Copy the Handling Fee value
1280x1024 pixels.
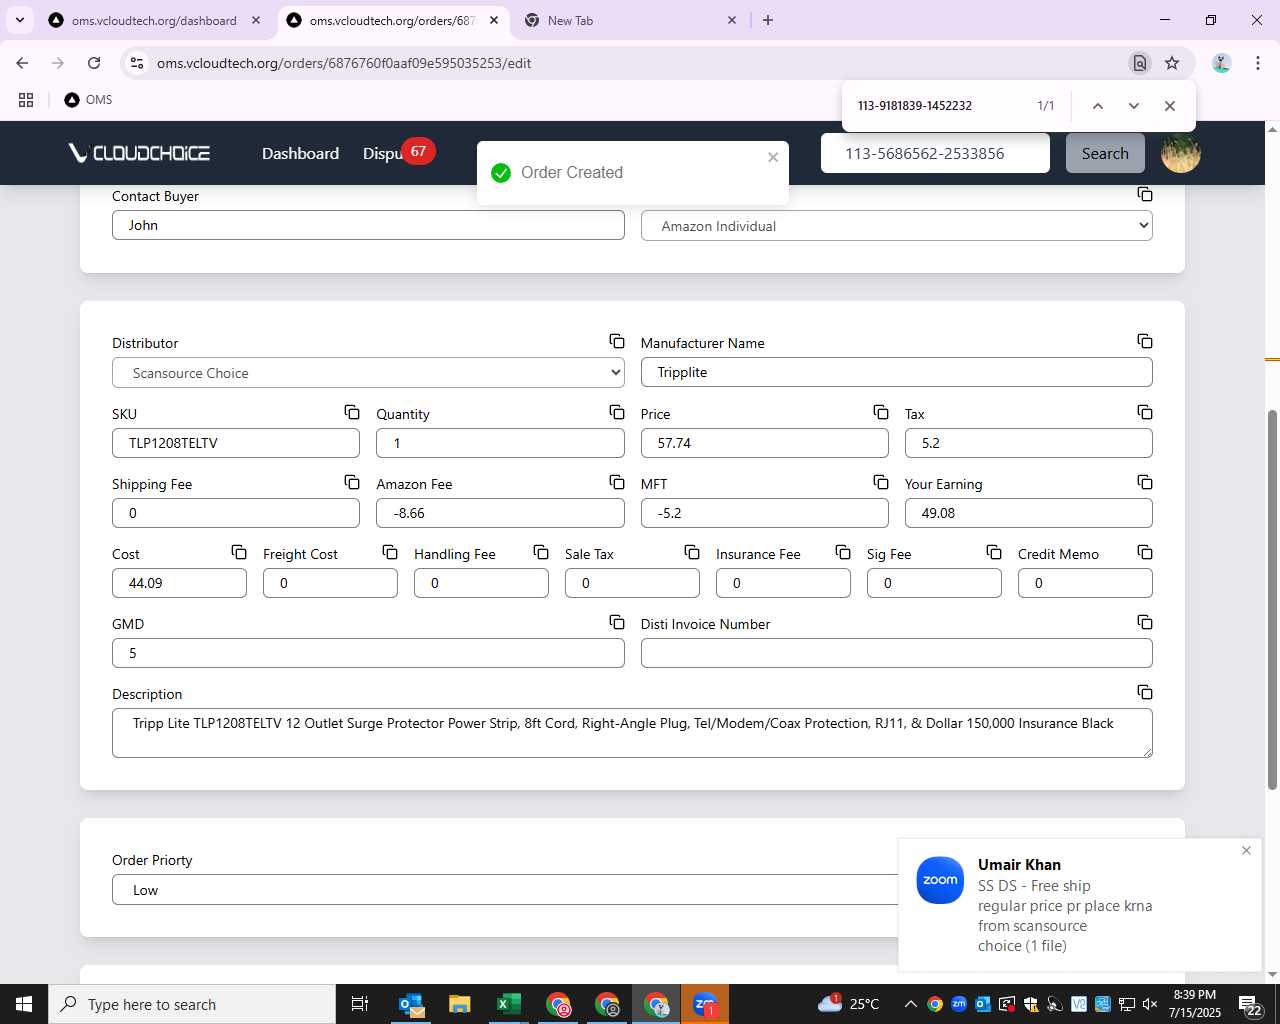(541, 552)
